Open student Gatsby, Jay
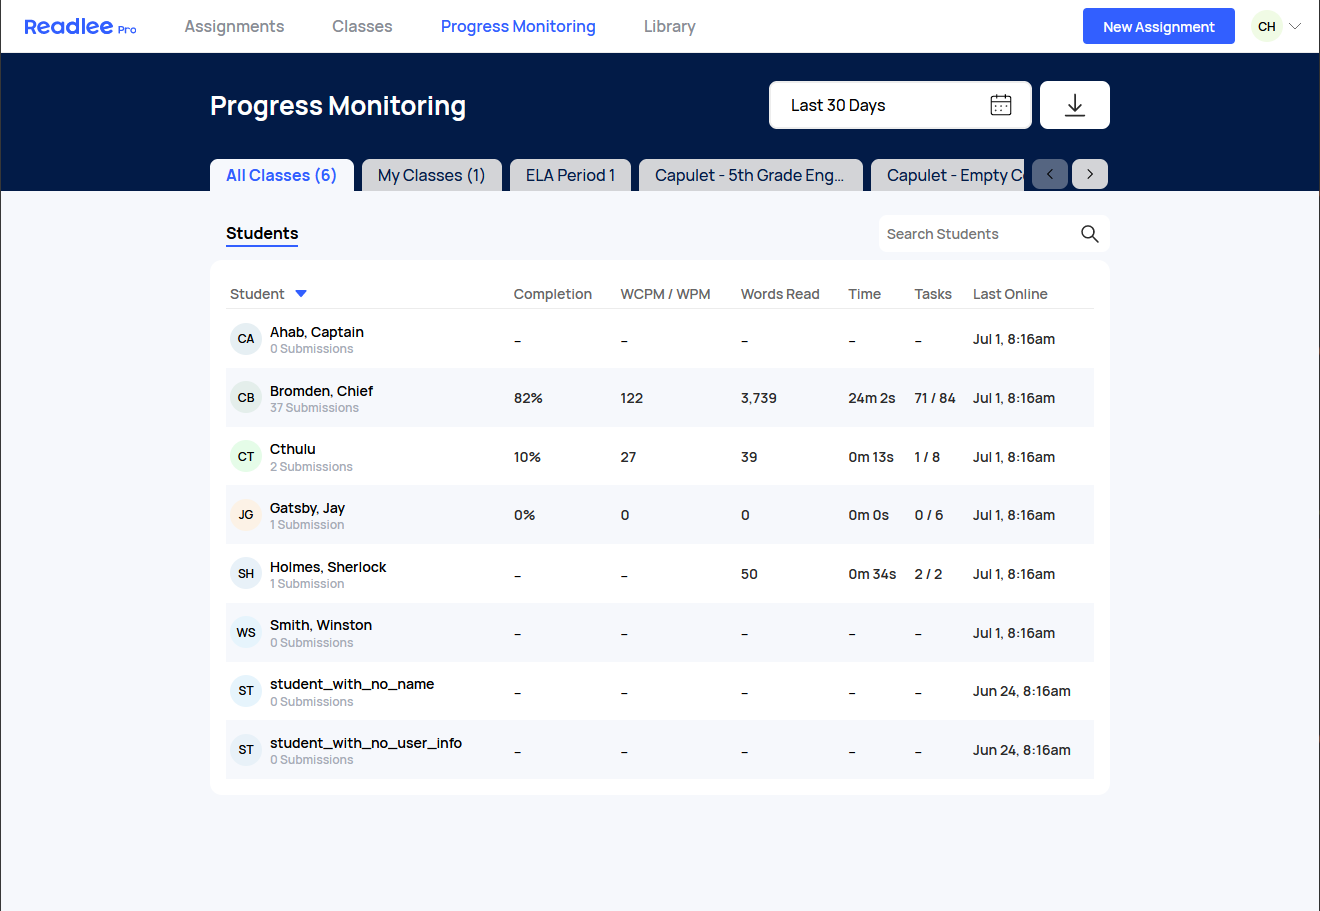The image size is (1320, 911). pos(307,508)
